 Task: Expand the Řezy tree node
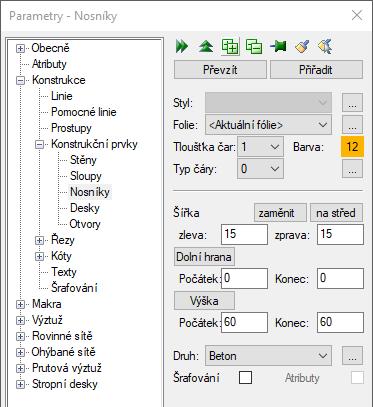pyautogui.click(x=39, y=241)
